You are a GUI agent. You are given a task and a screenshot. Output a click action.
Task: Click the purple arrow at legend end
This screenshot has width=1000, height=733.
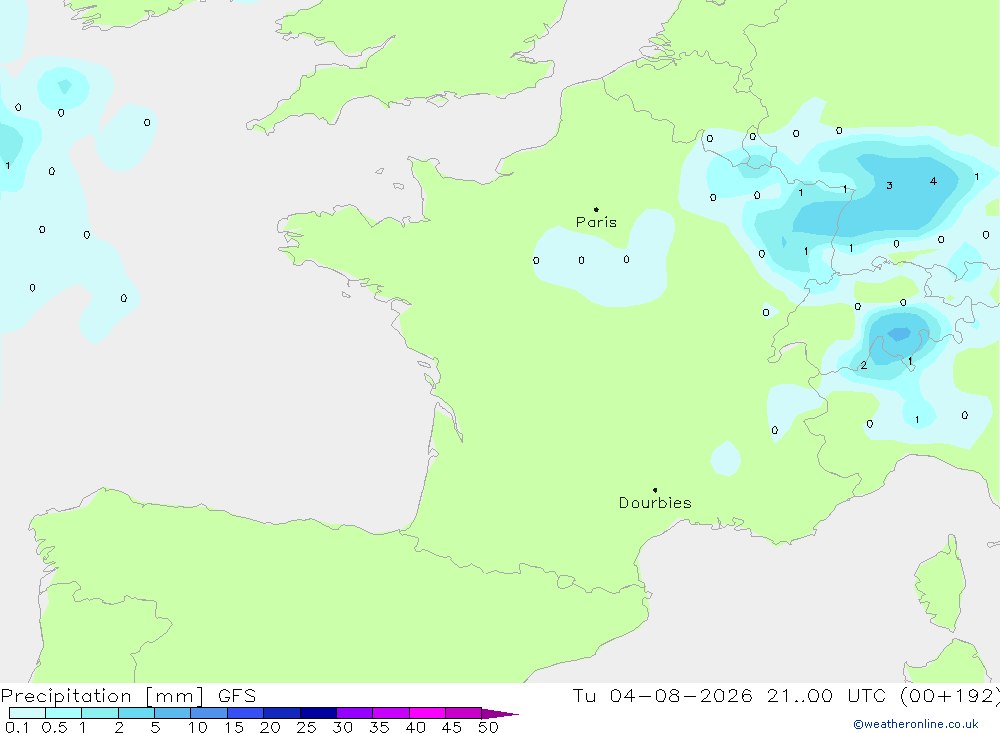[499, 713]
